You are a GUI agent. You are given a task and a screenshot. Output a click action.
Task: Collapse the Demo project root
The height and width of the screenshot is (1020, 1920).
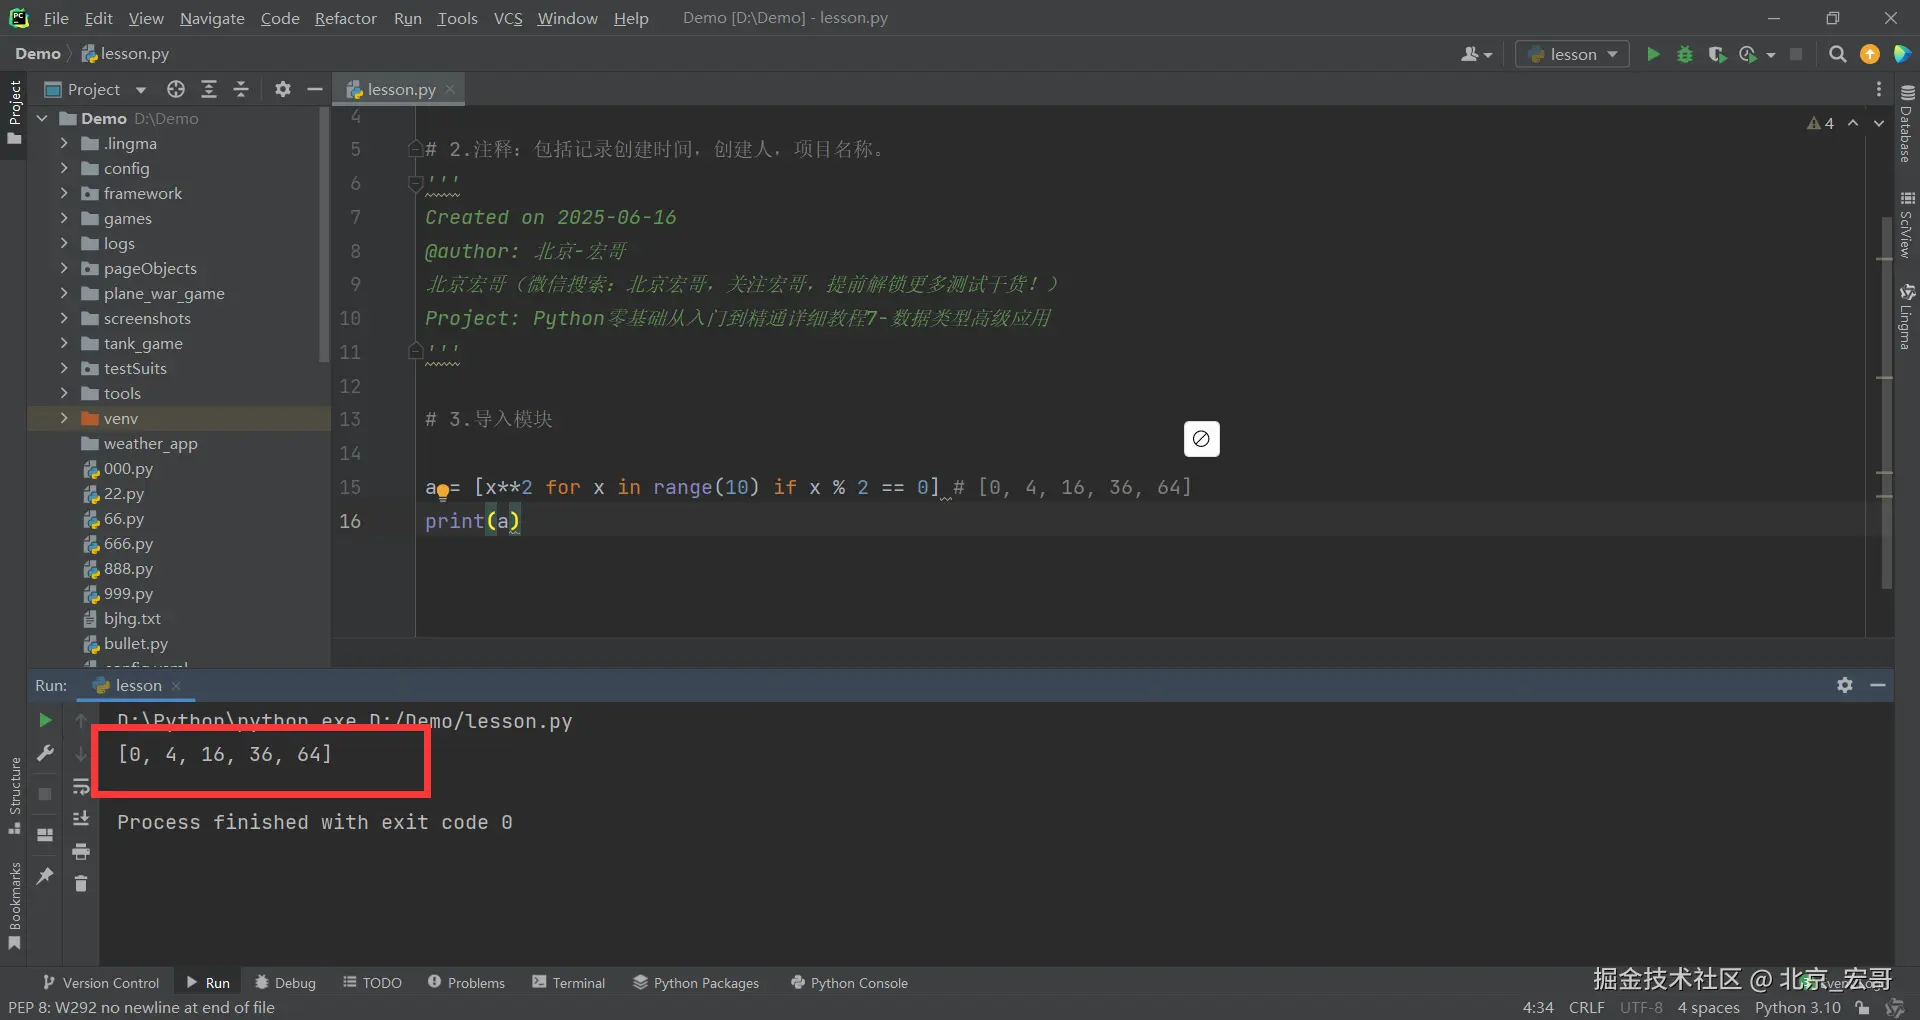click(x=43, y=118)
